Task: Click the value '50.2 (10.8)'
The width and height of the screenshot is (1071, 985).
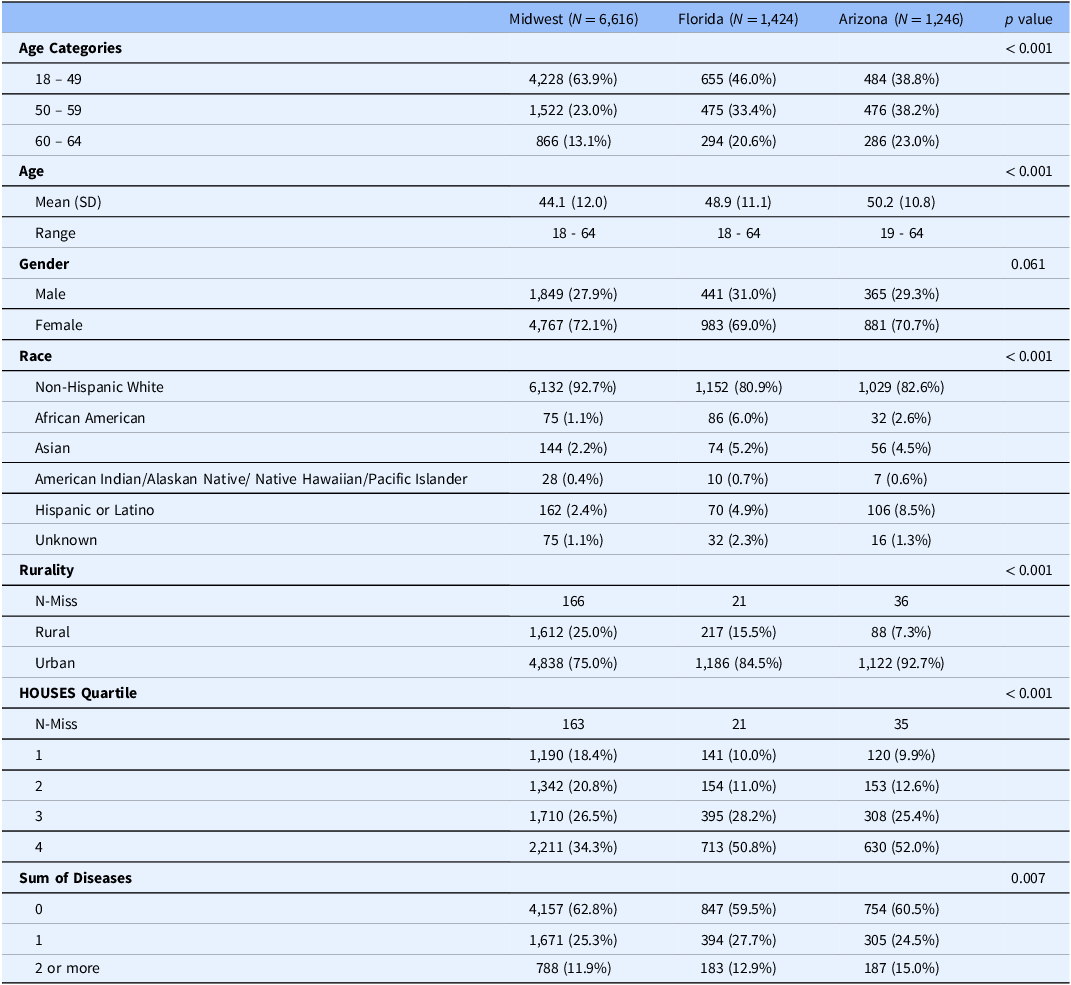Action: coord(901,202)
